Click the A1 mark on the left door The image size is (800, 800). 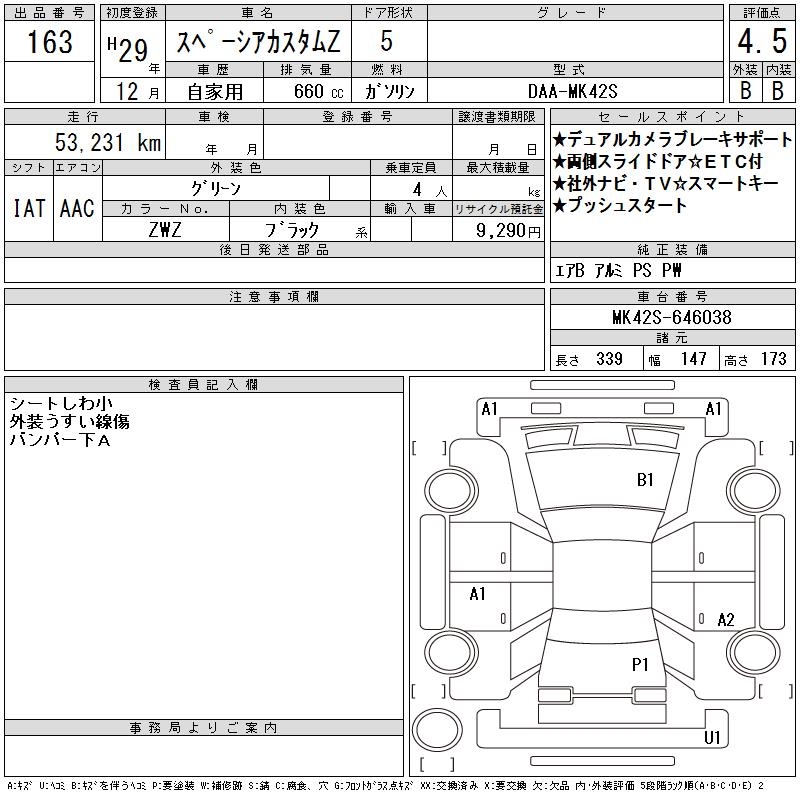point(477,594)
